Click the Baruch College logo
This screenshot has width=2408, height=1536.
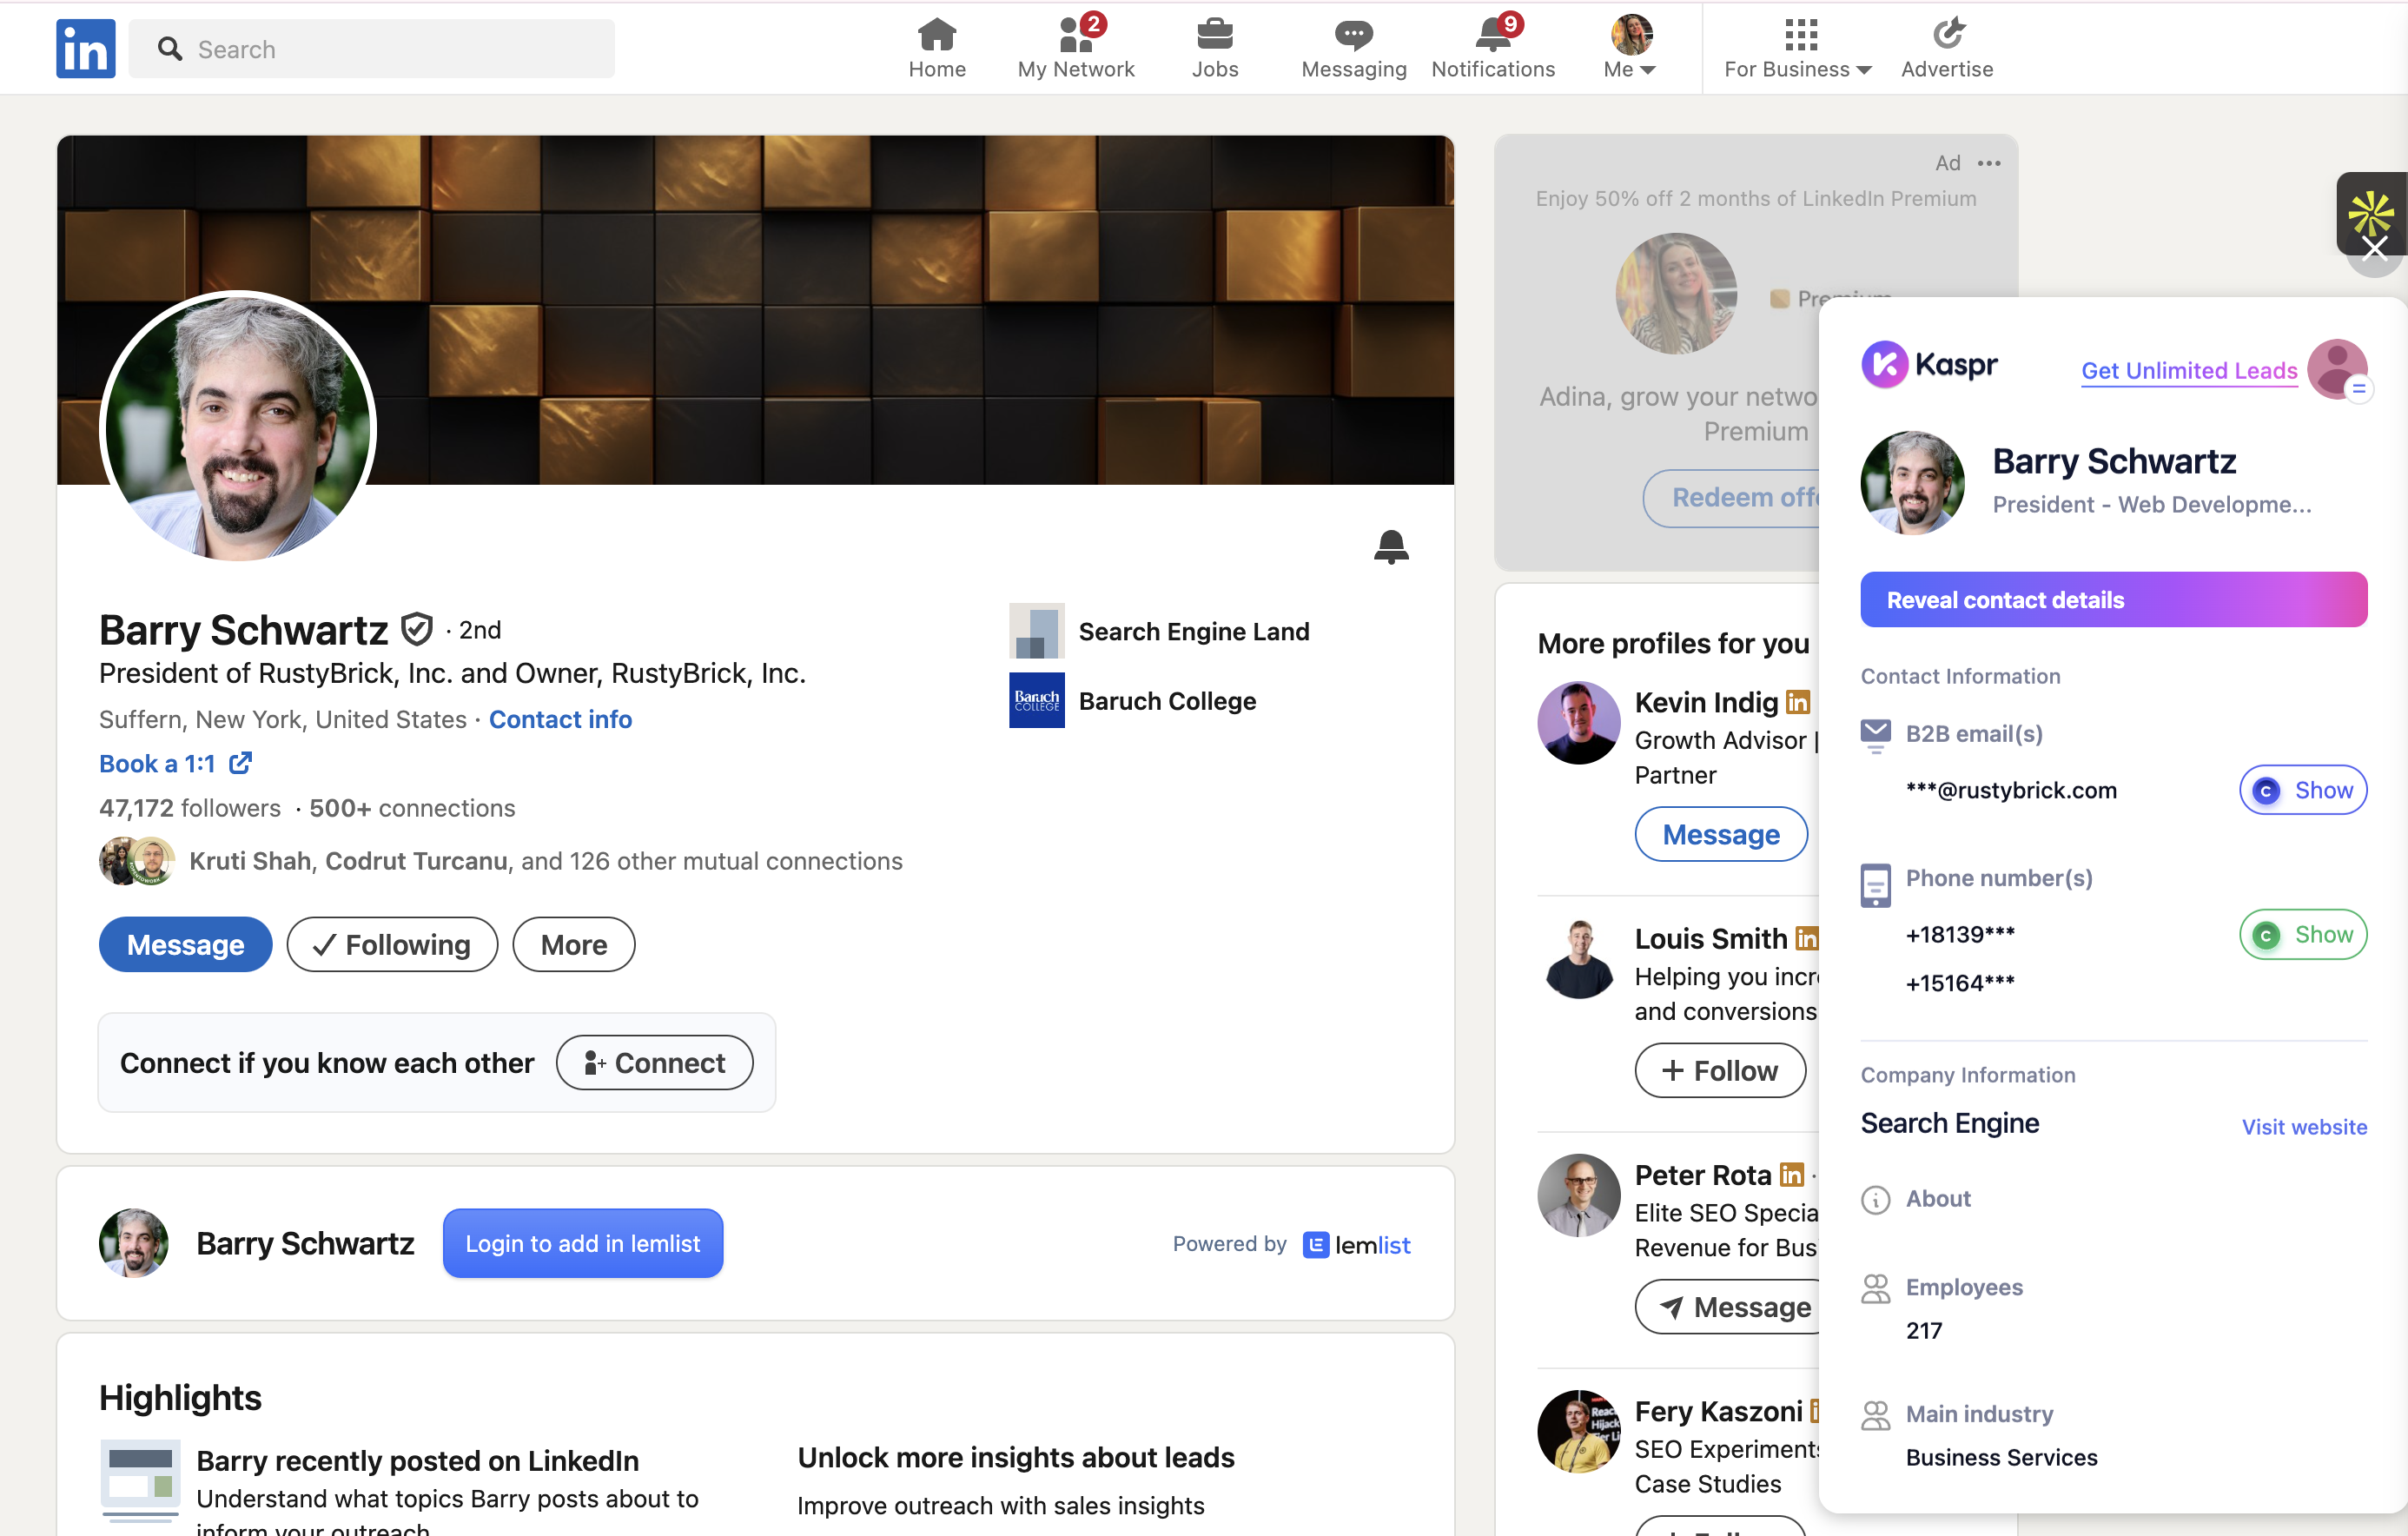(1036, 700)
